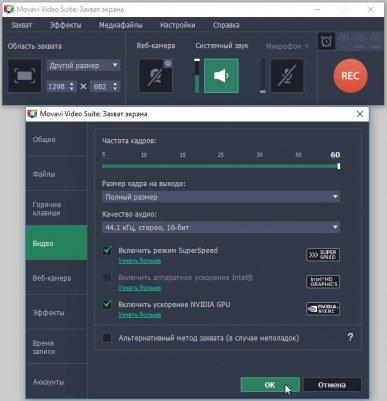387x401 pixels.
Task: Open the Медиафайлы menu
Action: coord(121,25)
